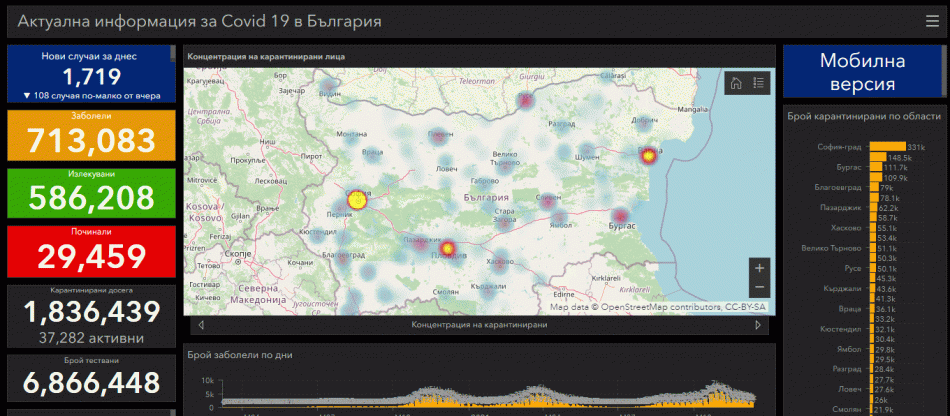Image resolution: width=950 pixels, height=416 pixels.
Task: Click the Концентрация на карантинирани tab label
Action: coord(479,325)
